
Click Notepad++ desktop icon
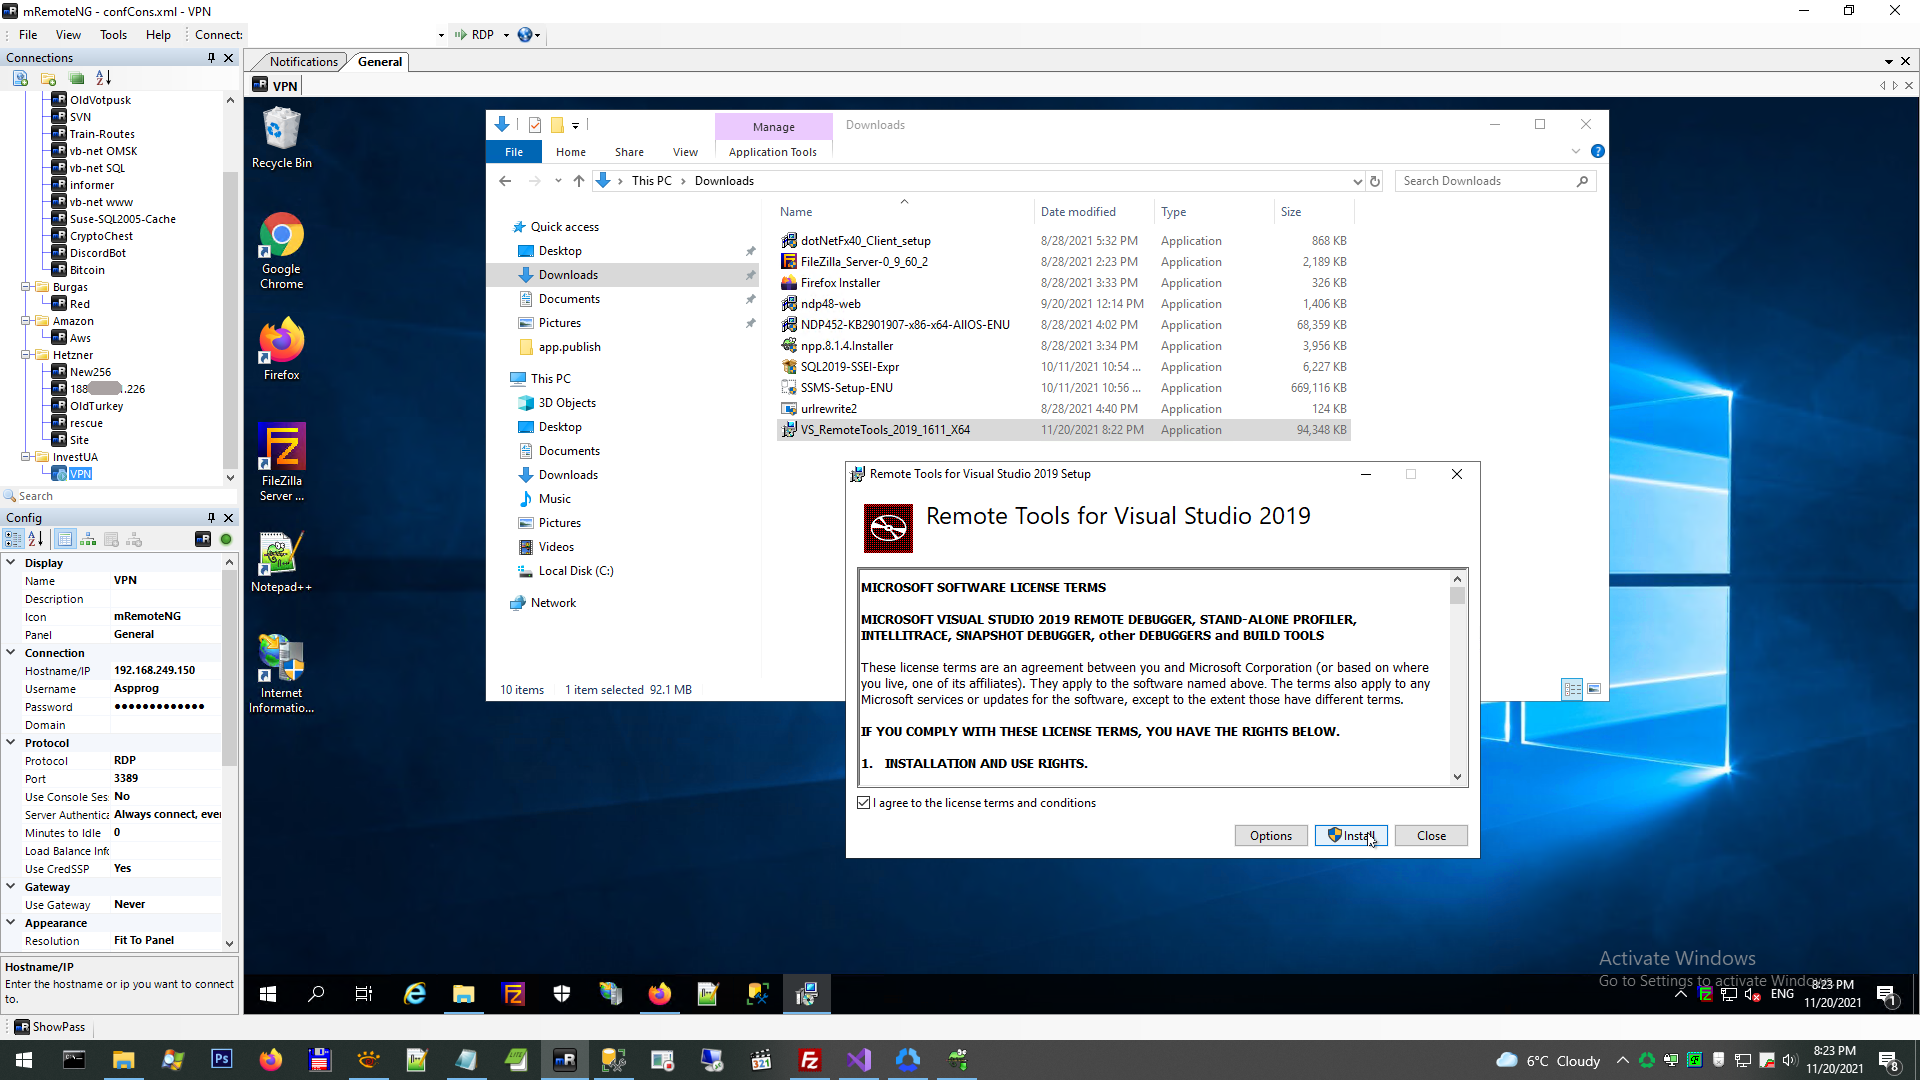281,562
